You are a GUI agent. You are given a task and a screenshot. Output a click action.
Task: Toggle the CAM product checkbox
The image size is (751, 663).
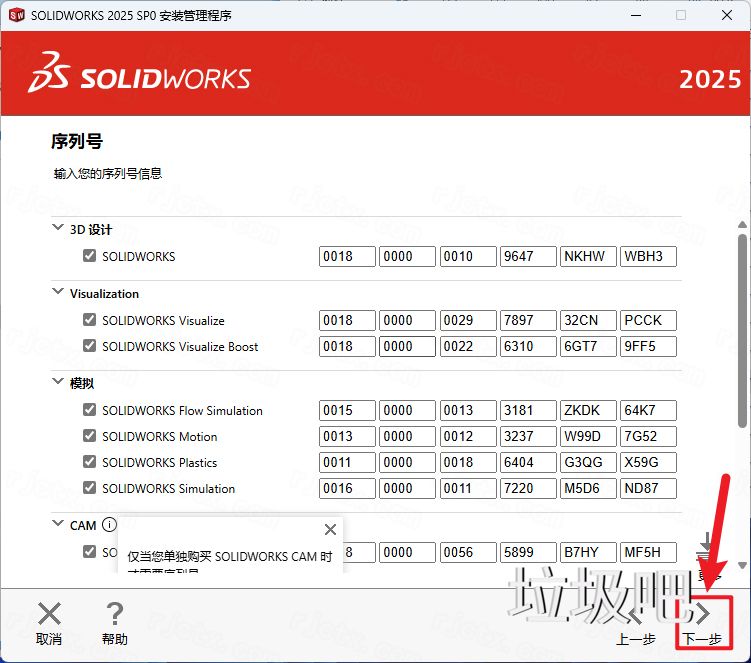(89, 551)
